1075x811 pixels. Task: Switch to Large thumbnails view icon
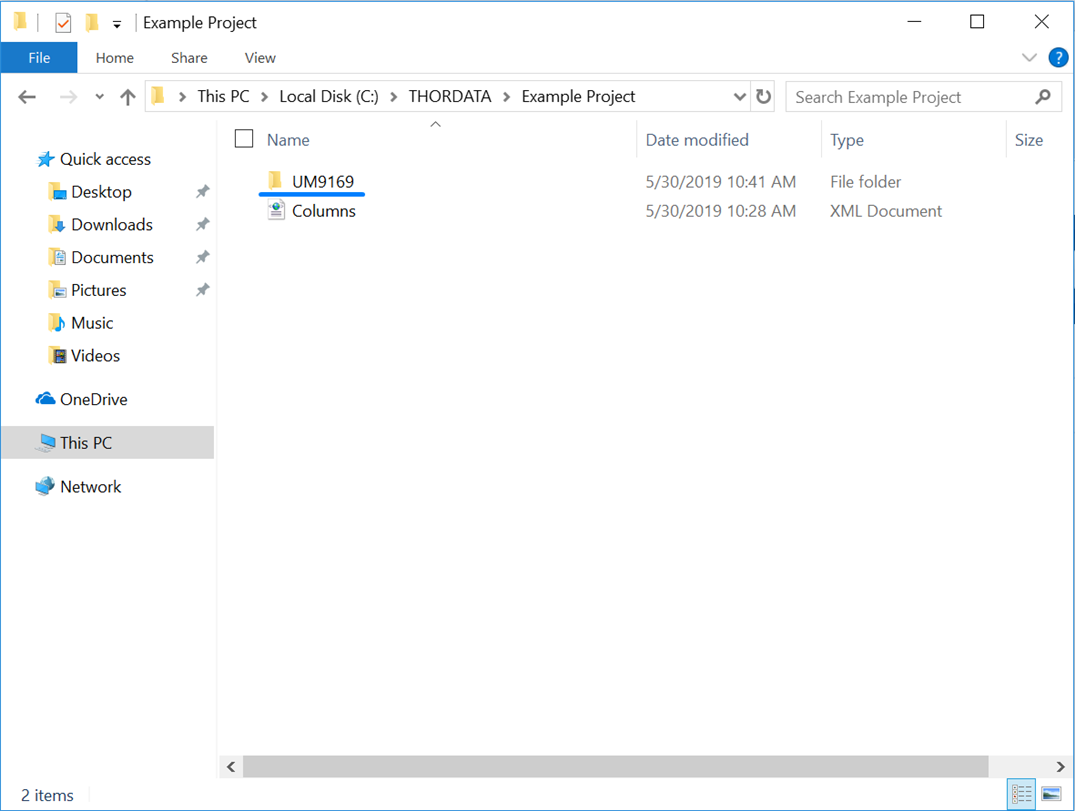tap(1051, 794)
